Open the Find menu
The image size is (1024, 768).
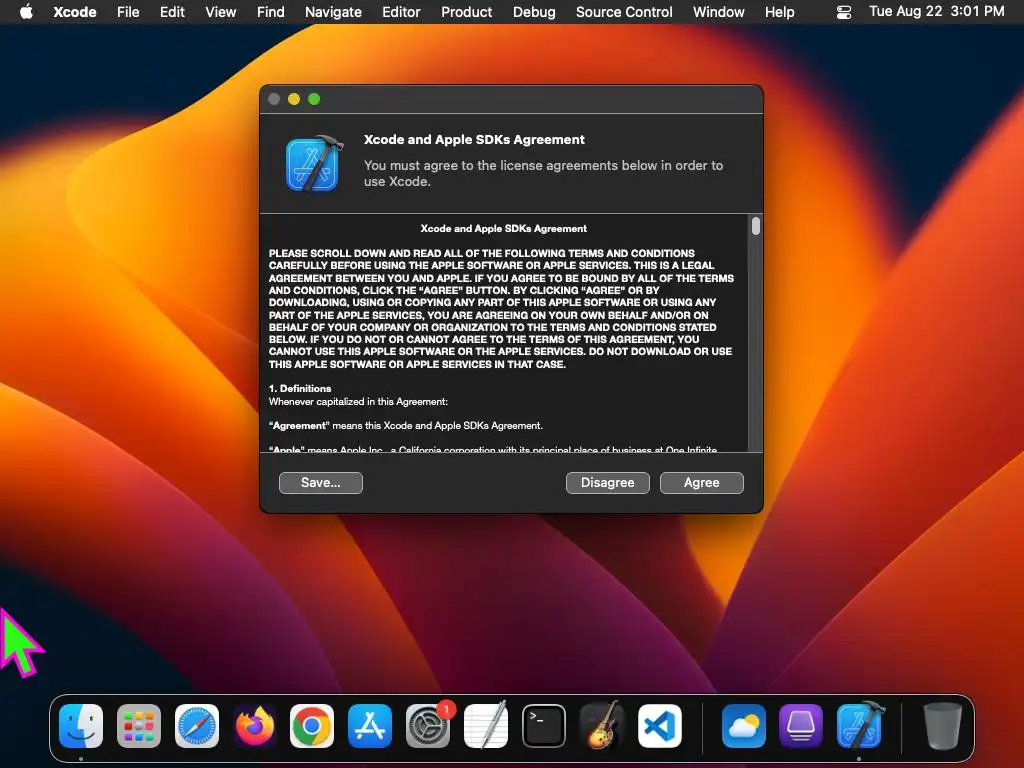[x=270, y=12]
